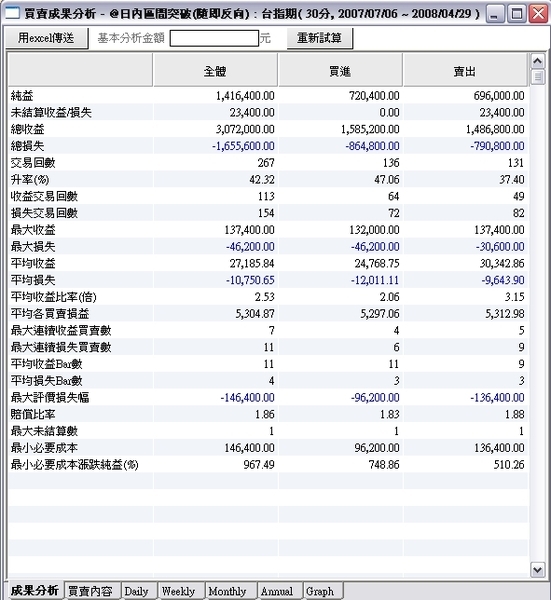The width and height of the screenshot is (551, 600).
Task: Click the 27,185.84 average gain cell
Action: click(x=252, y=264)
